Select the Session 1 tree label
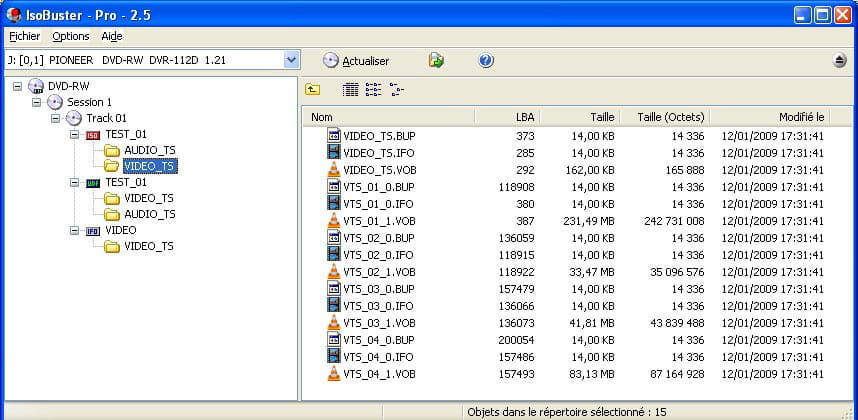 pyautogui.click(x=89, y=102)
